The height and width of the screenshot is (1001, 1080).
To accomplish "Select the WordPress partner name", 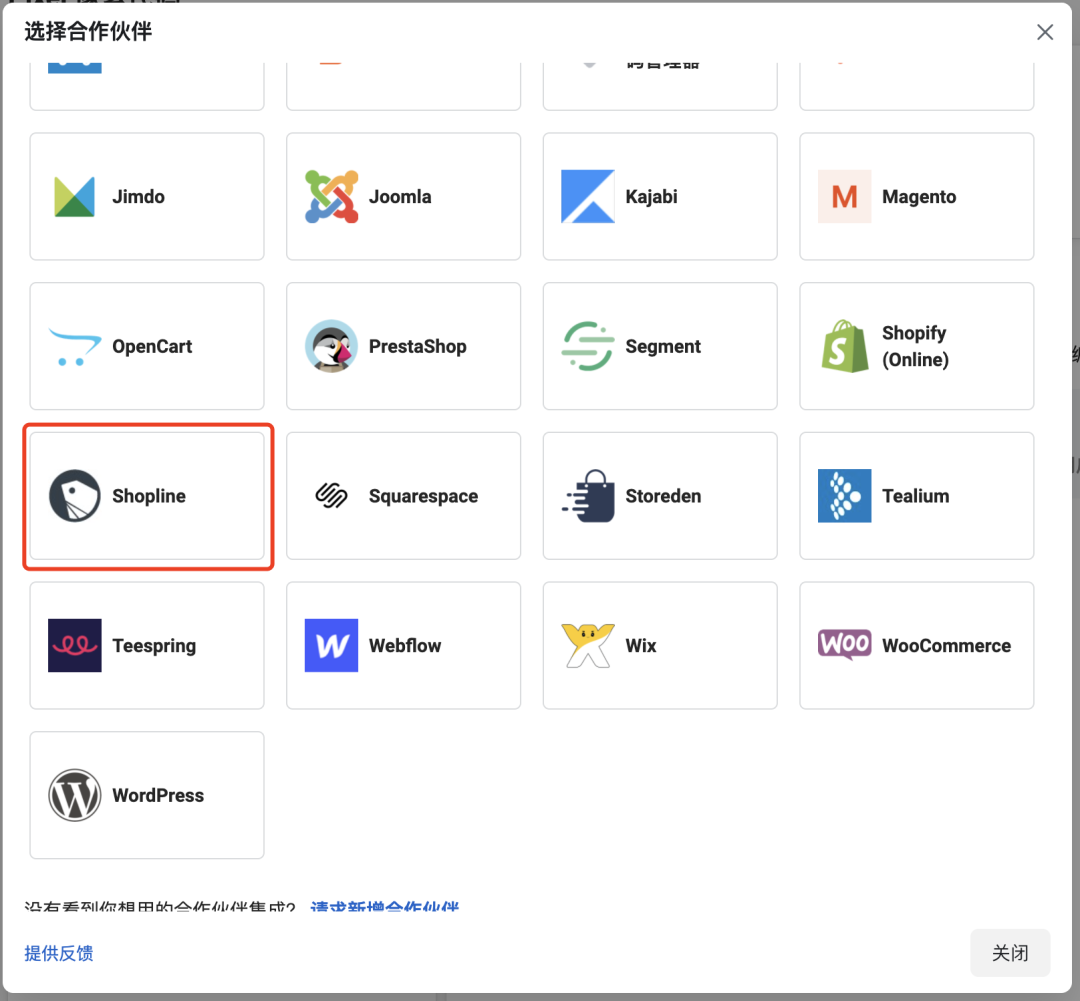I will click(x=158, y=795).
